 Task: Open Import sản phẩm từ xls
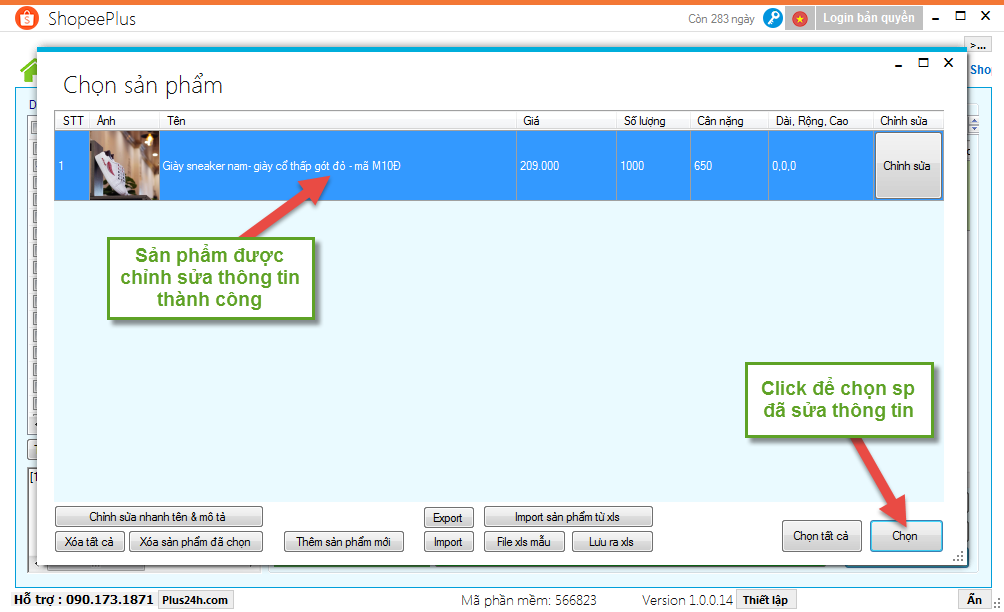568,517
